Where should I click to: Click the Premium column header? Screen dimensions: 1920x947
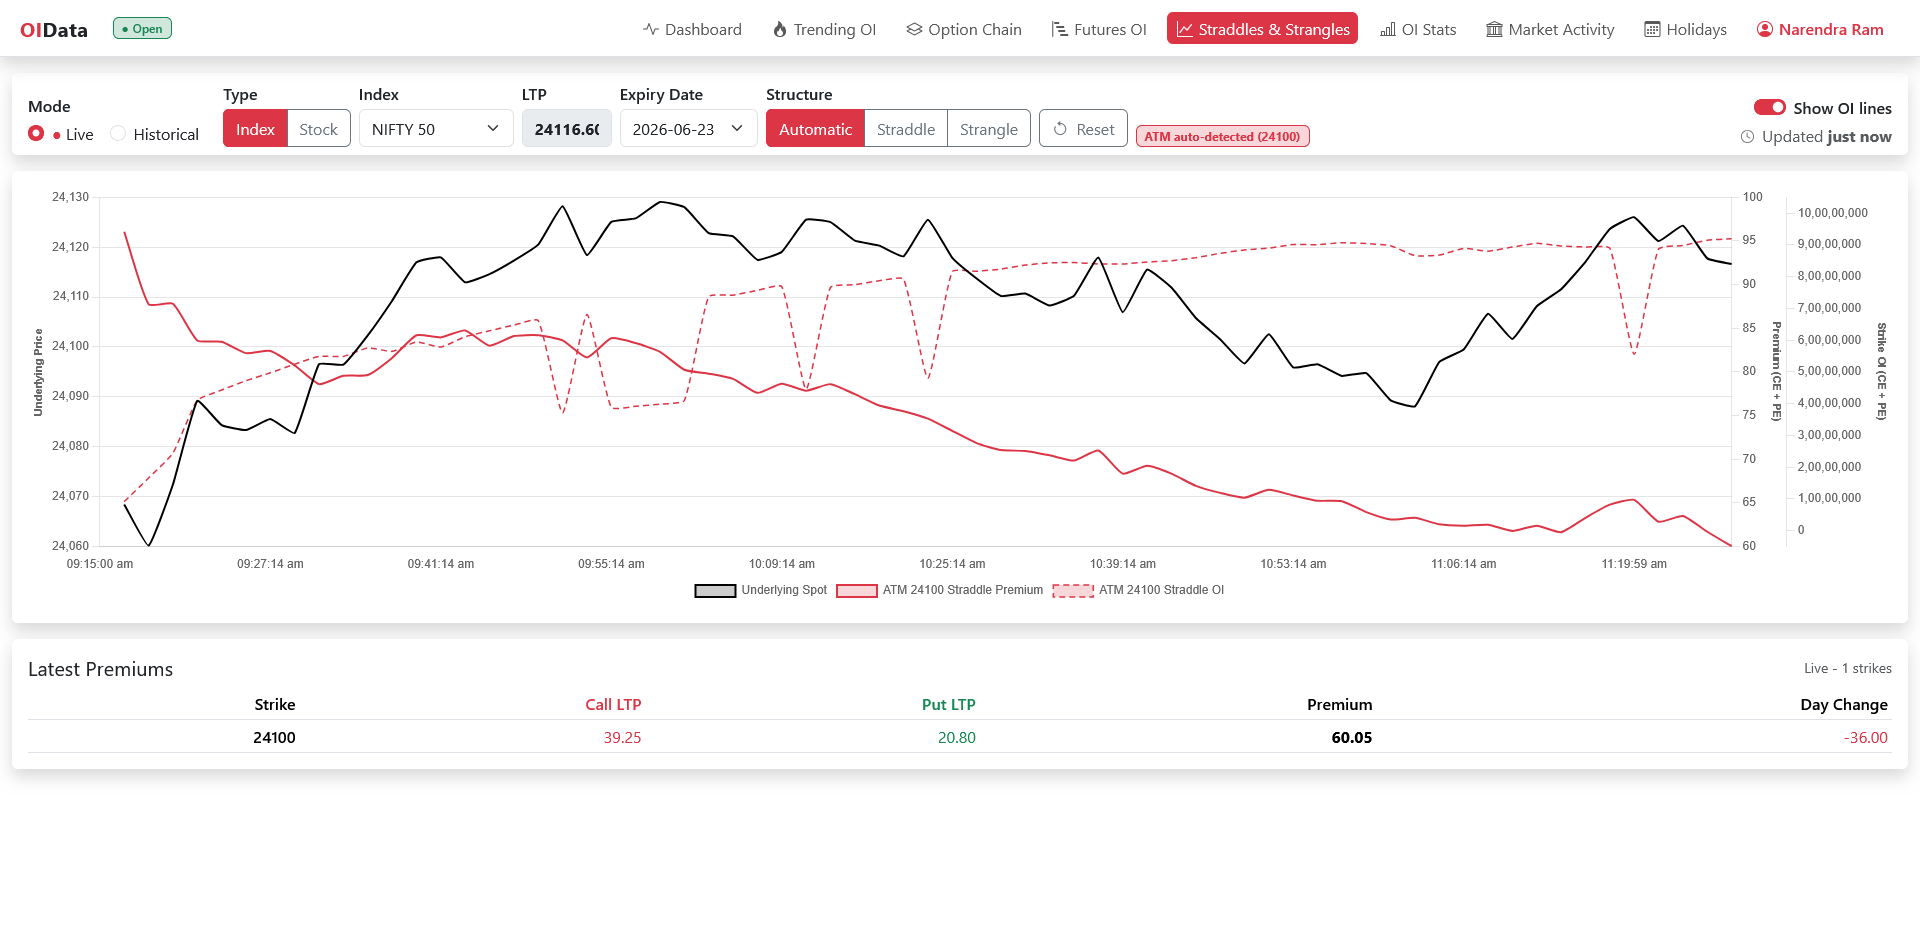tap(1339, 705)
